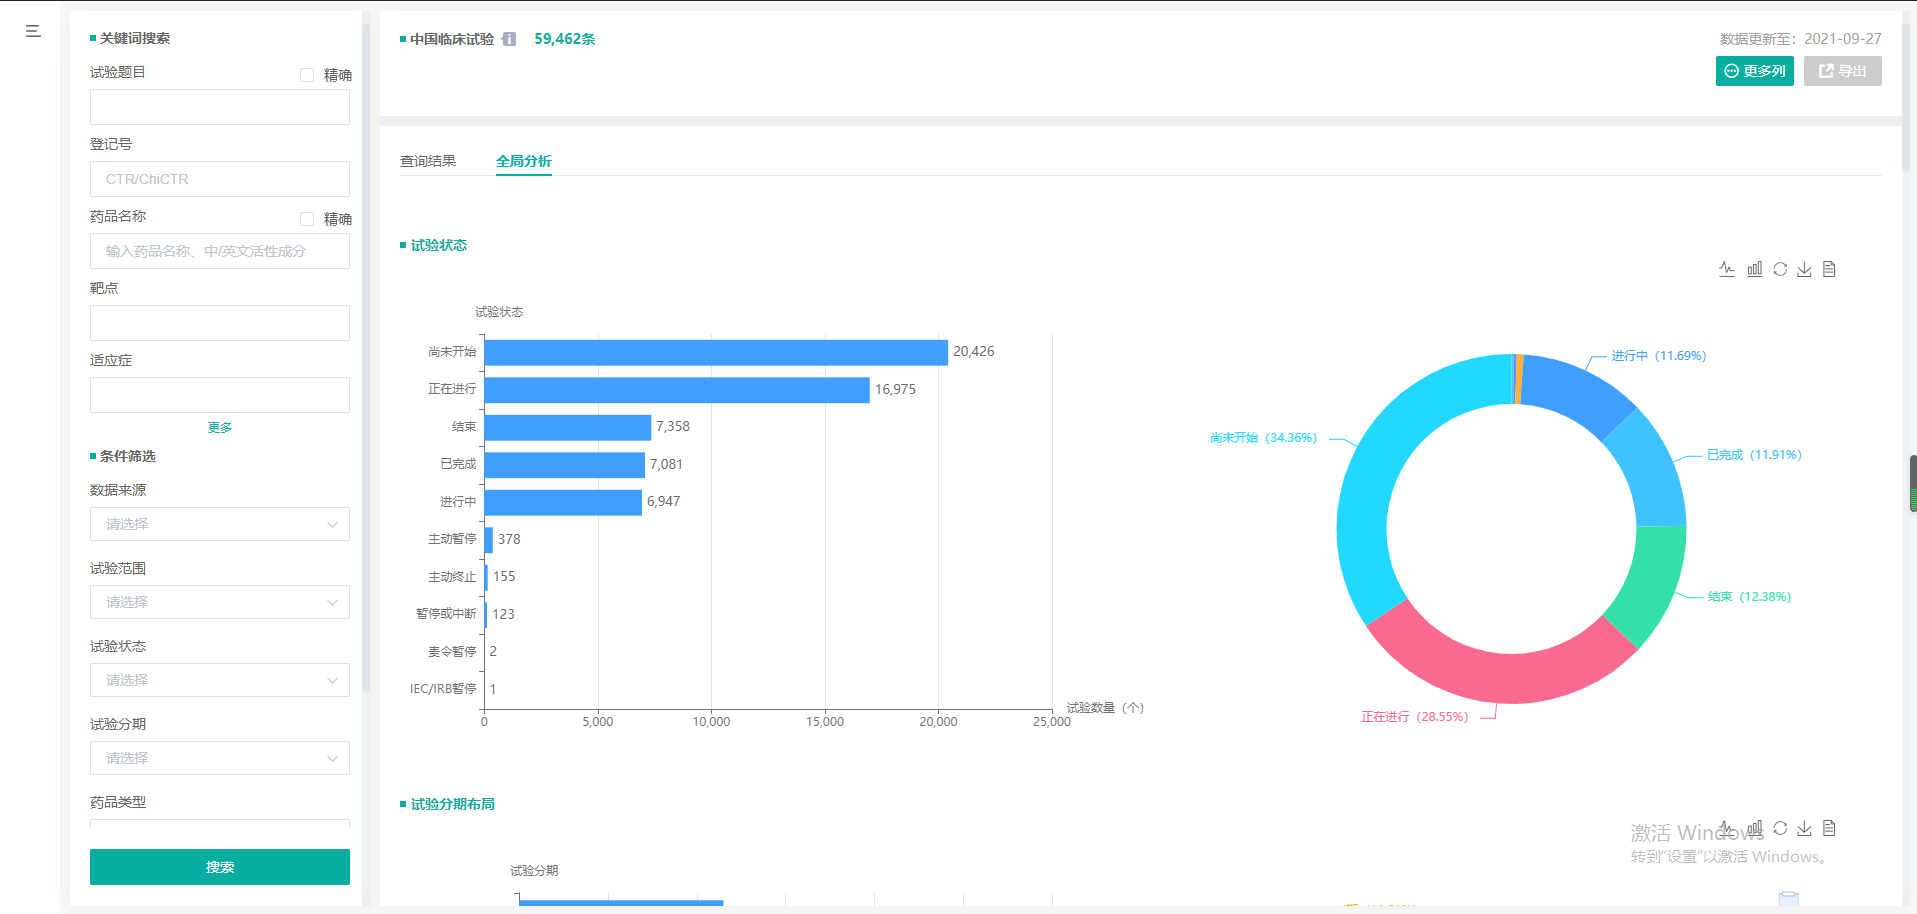The width and height of the screenshot is (1917, 914).
Task: Restore the 试验状态 chart with refresh icon
Action: (x=1780, y=269)
